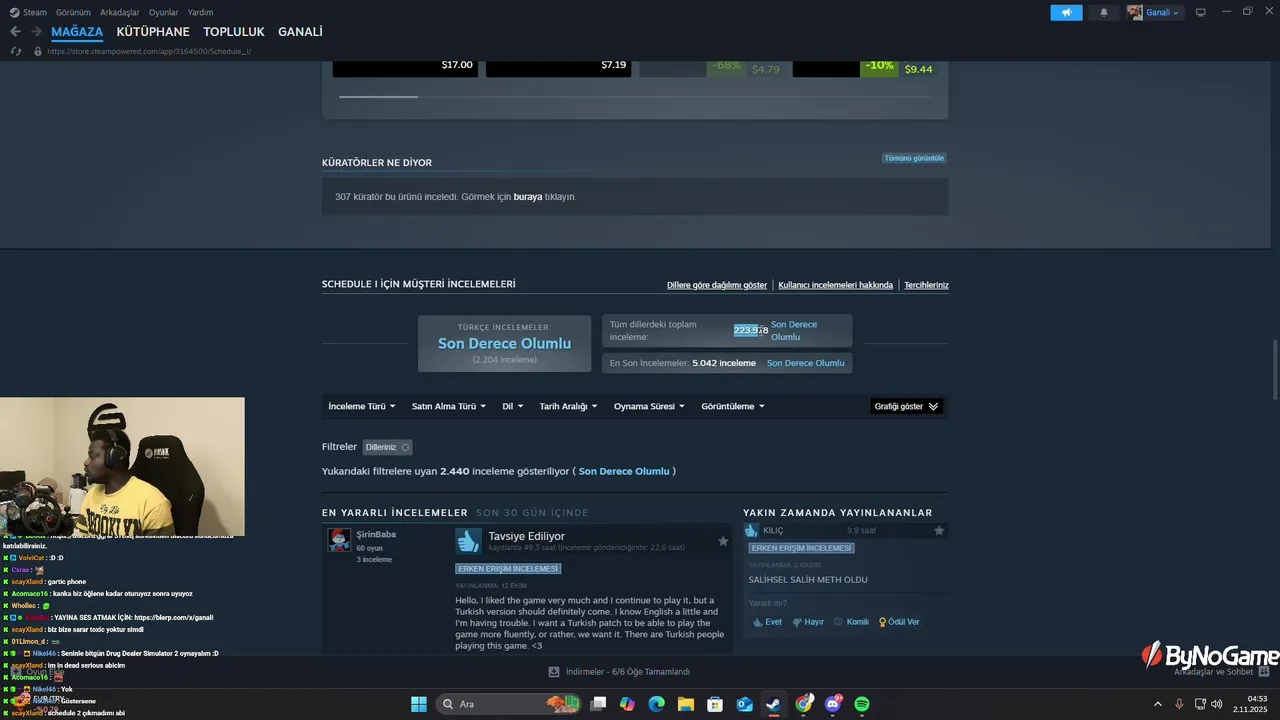
Task: Open Microsoft Store from the taskbar
Action: pyautogui.click(x=715, y=704)
